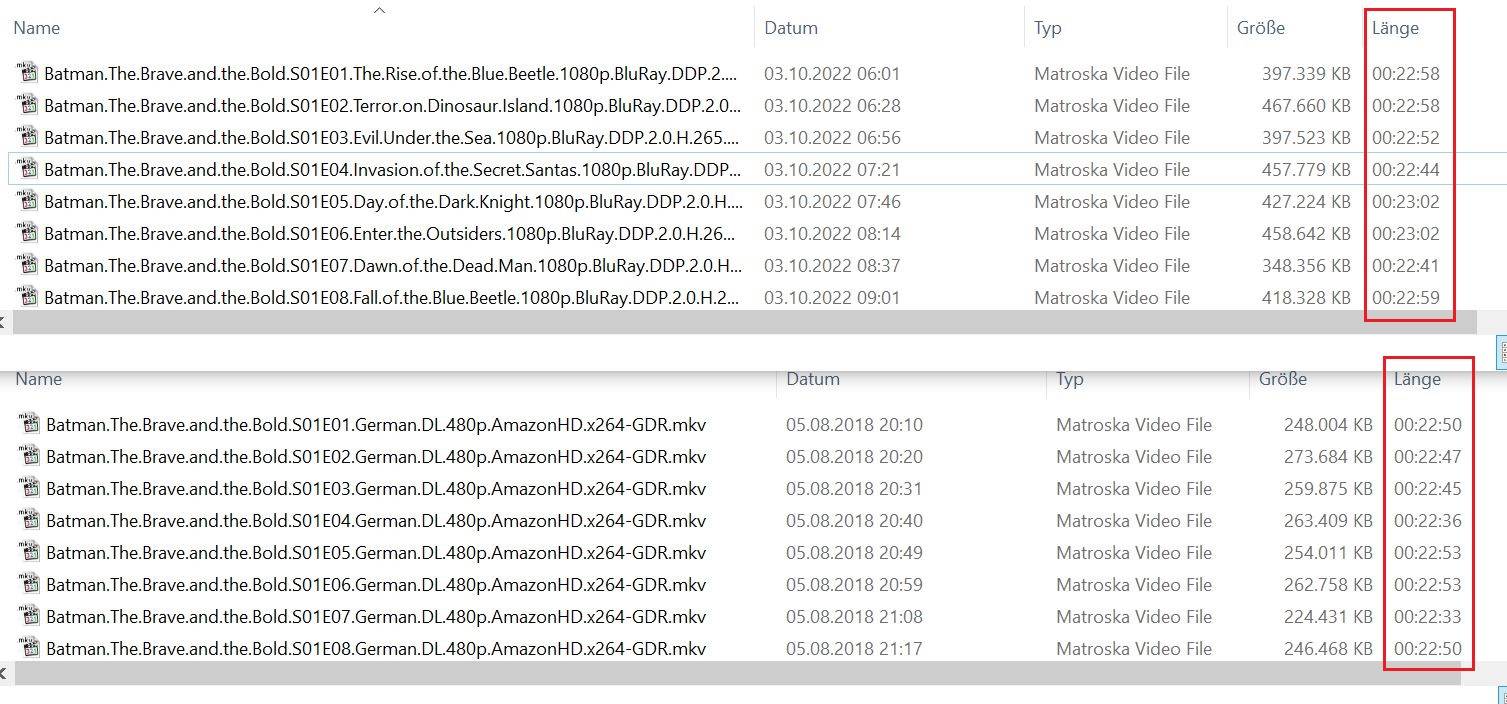1507x704 pixels.
Task: Click size value 224.431 KB
Action: point(1328,616)
